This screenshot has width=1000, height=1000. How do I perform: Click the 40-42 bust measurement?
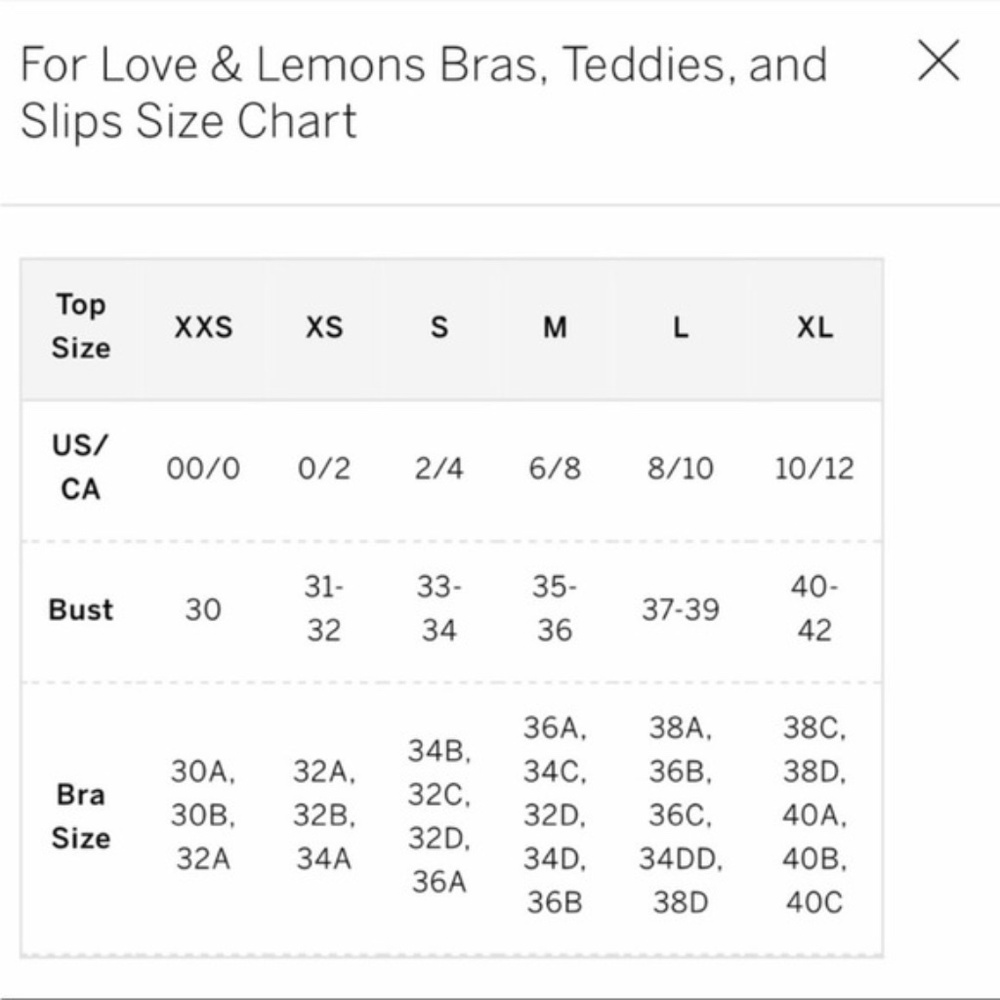pyautogui.click(x=814, y=610)
